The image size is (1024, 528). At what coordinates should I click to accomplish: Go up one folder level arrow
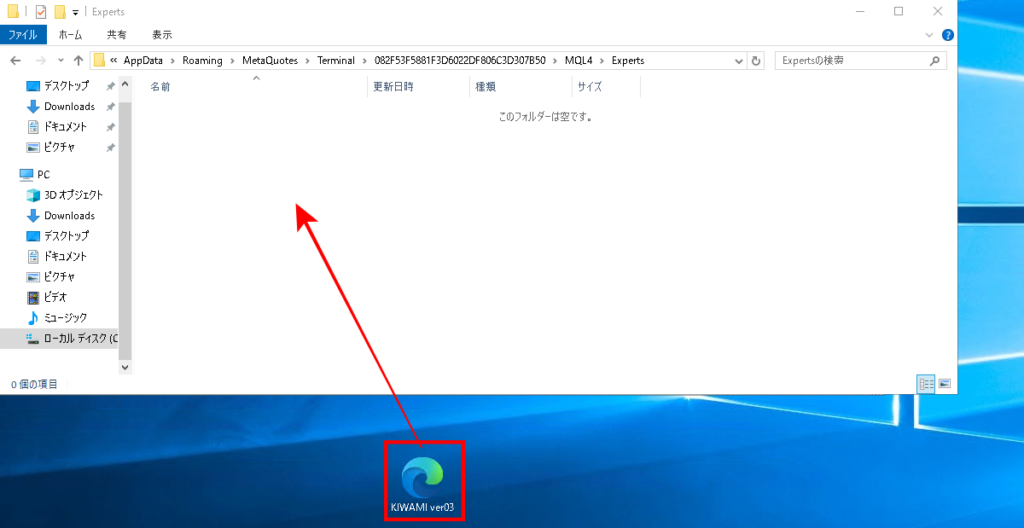tap(78, 61)
